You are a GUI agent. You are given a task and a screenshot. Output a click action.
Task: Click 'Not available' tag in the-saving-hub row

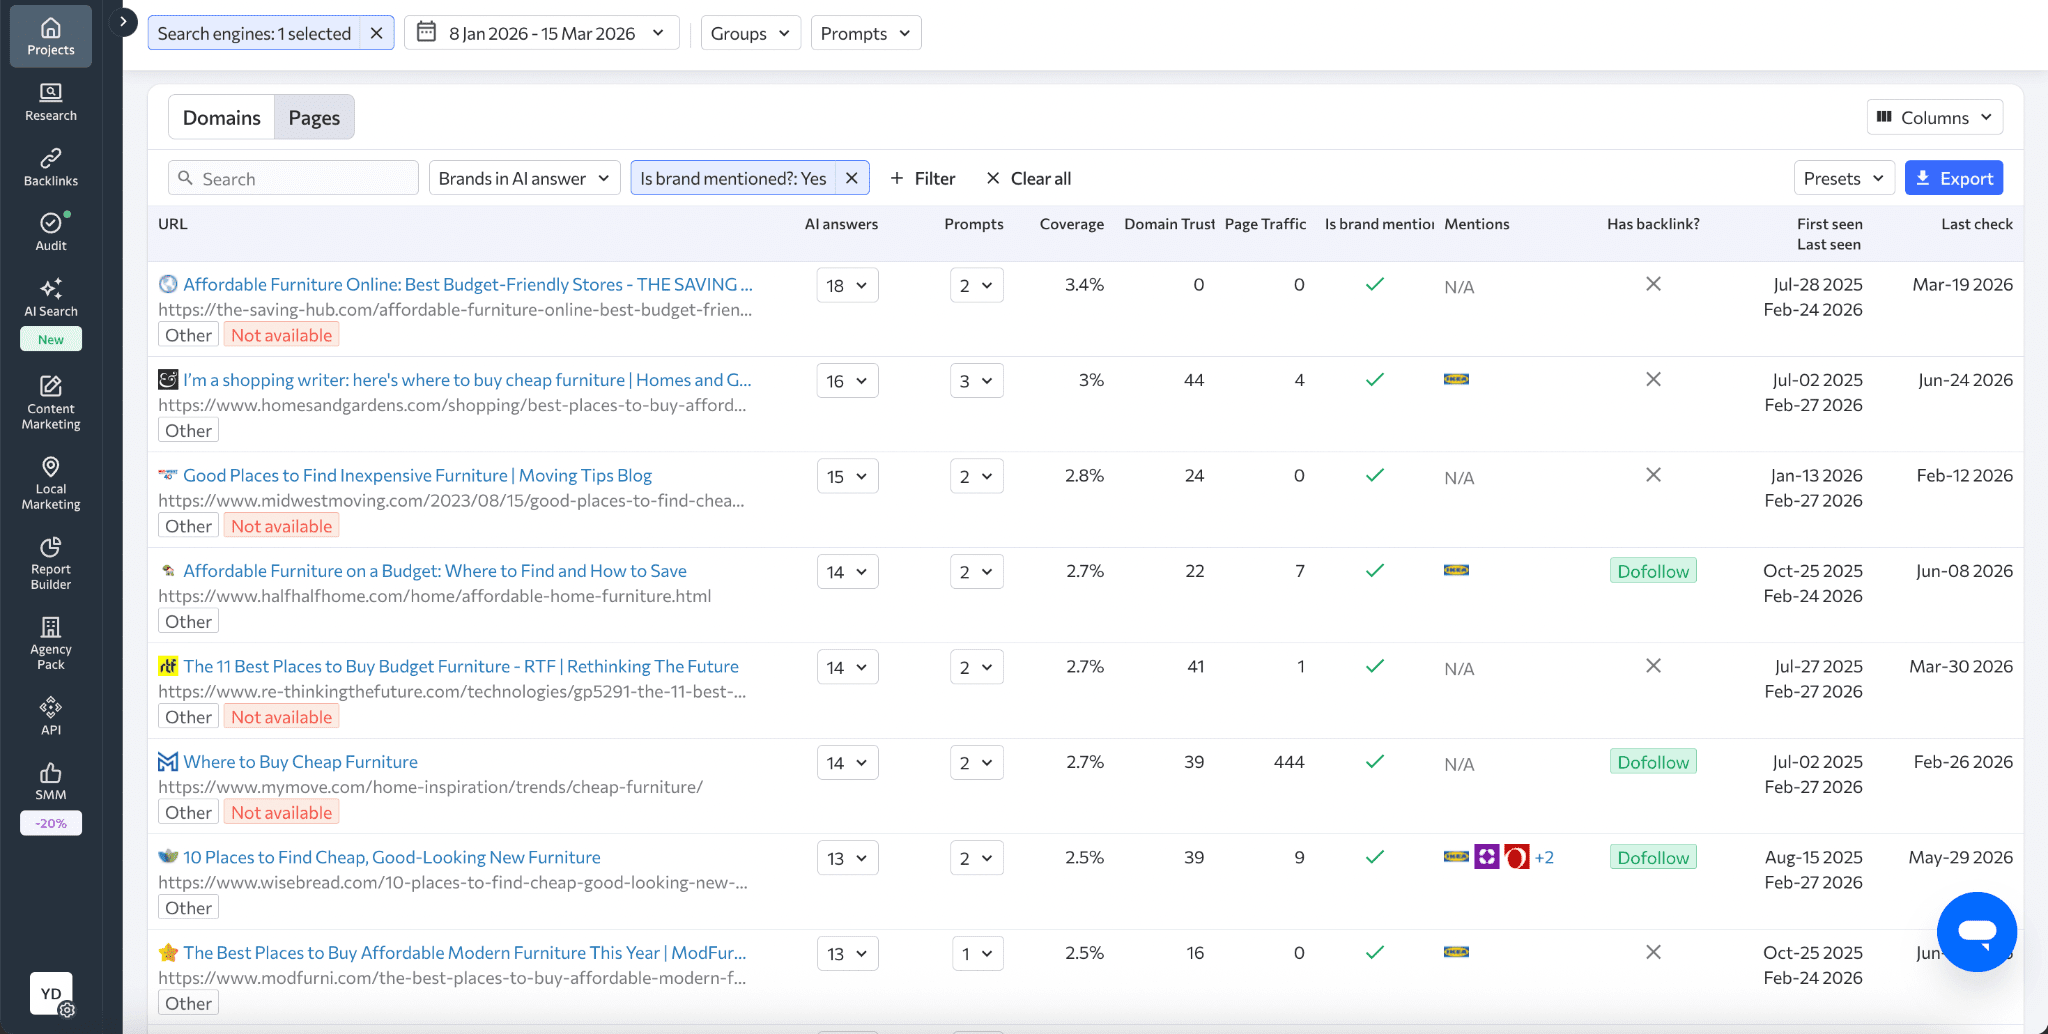(281, 335)
